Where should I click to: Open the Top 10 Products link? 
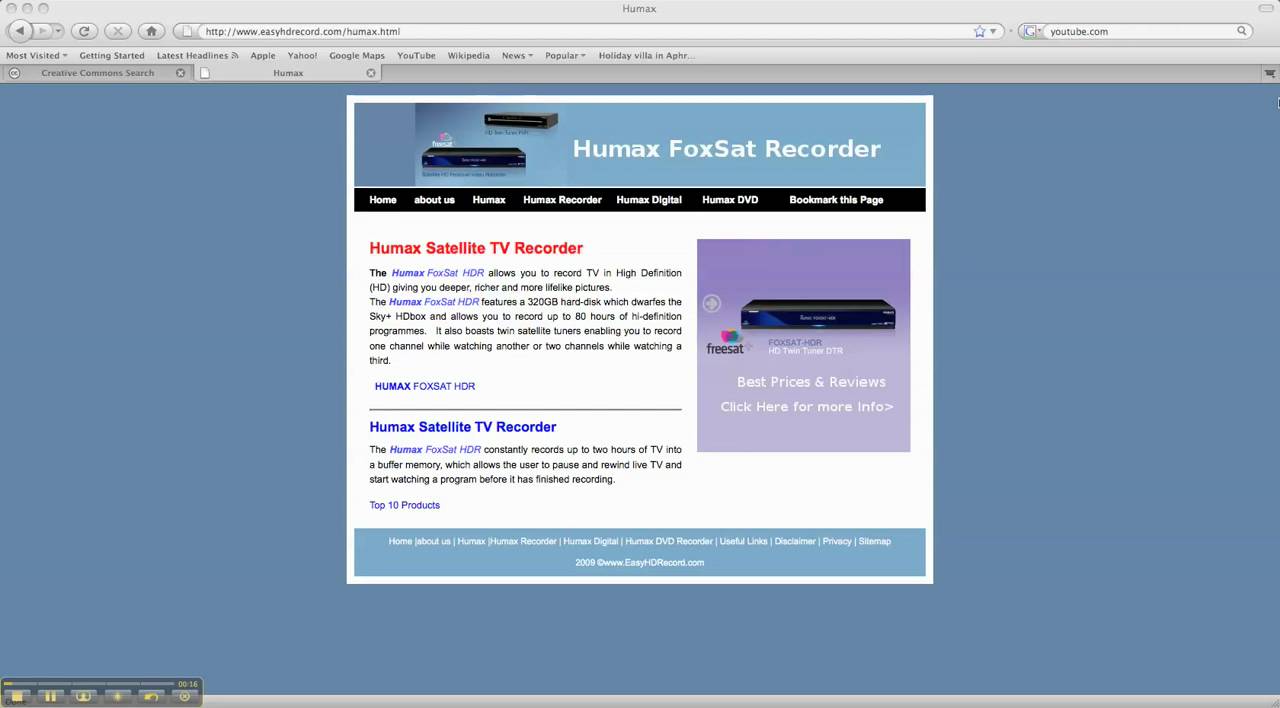point(405,505)
